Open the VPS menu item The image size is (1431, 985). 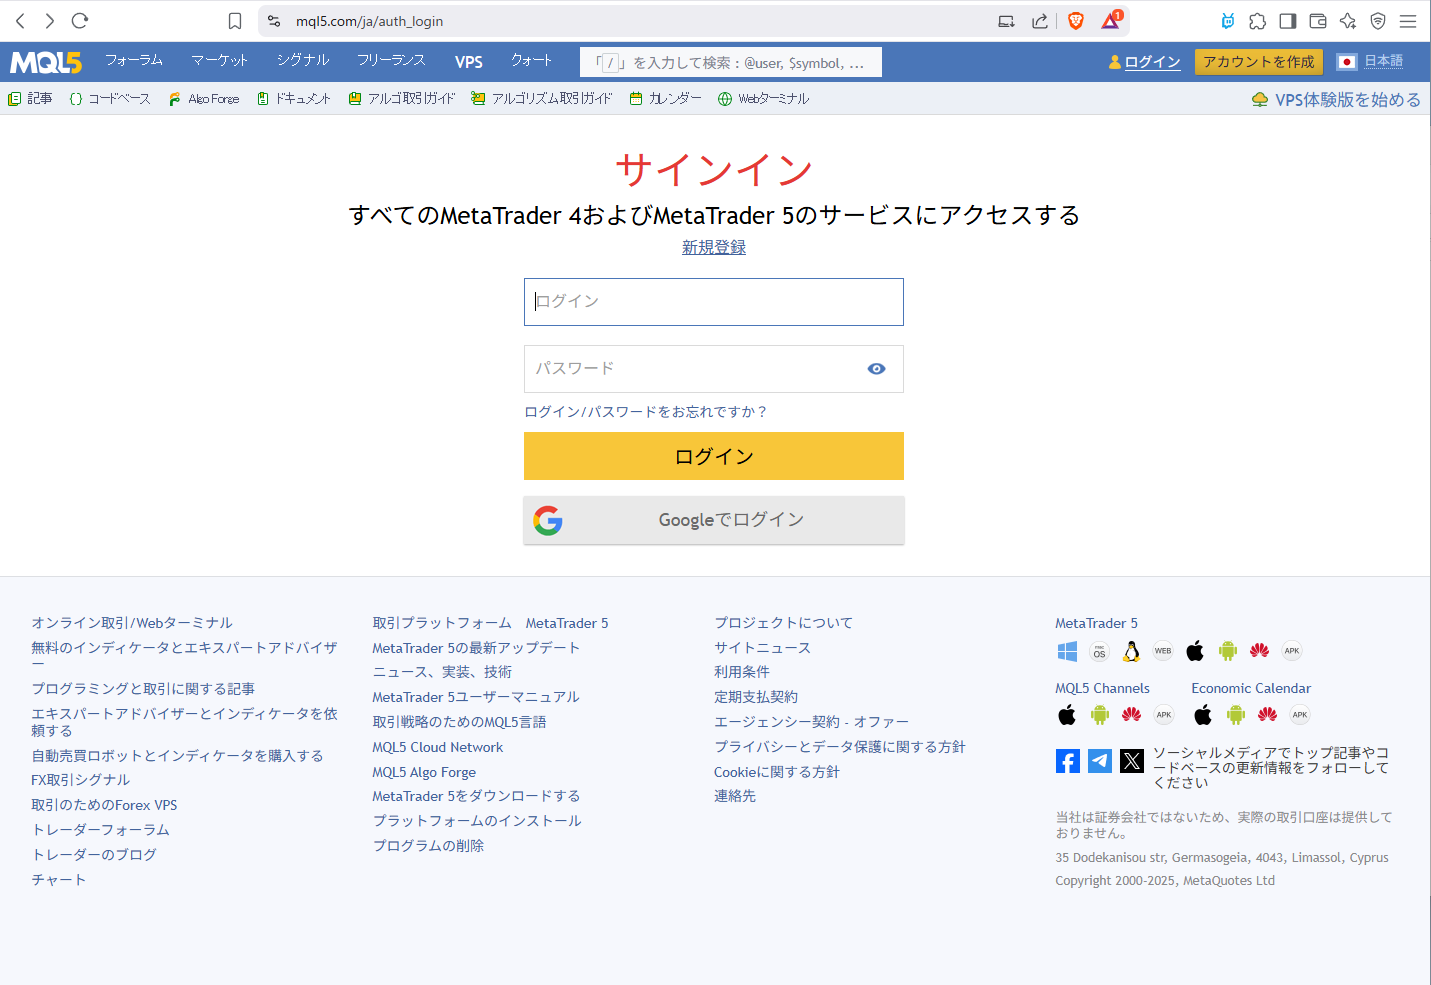tap(469, 62)
